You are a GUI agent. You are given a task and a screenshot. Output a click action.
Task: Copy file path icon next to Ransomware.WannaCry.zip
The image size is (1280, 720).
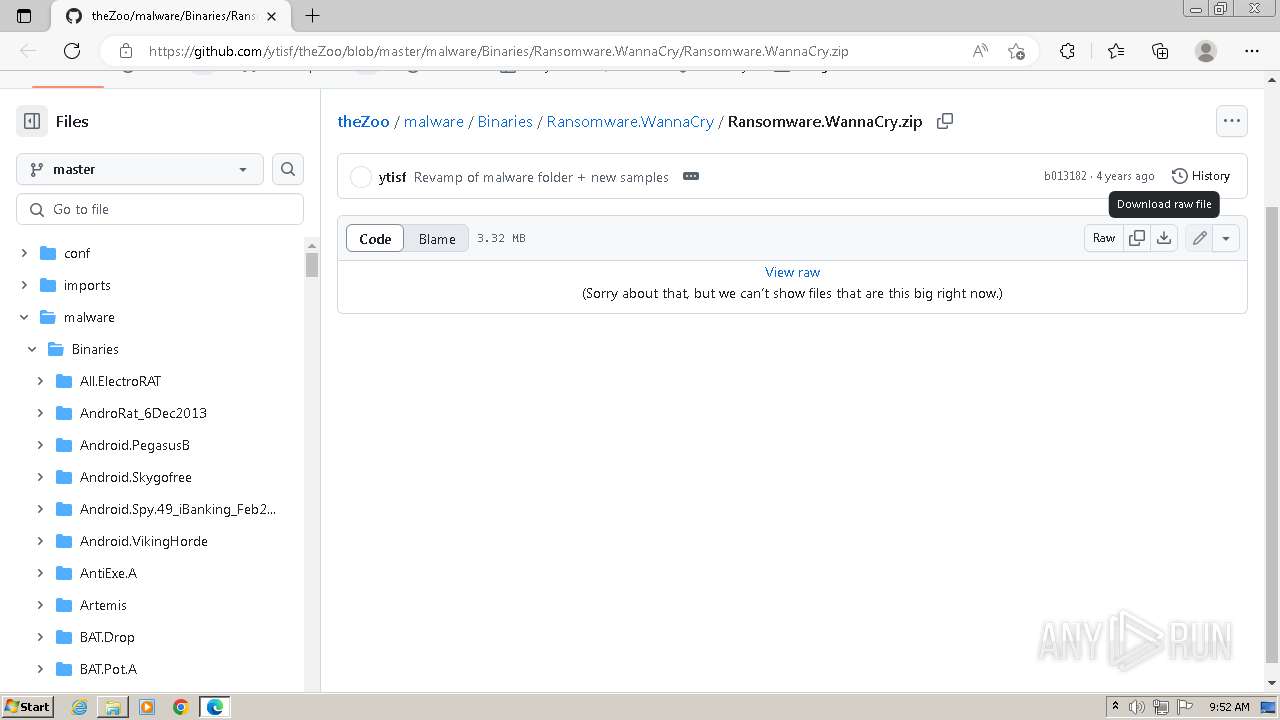click(944, 121)
